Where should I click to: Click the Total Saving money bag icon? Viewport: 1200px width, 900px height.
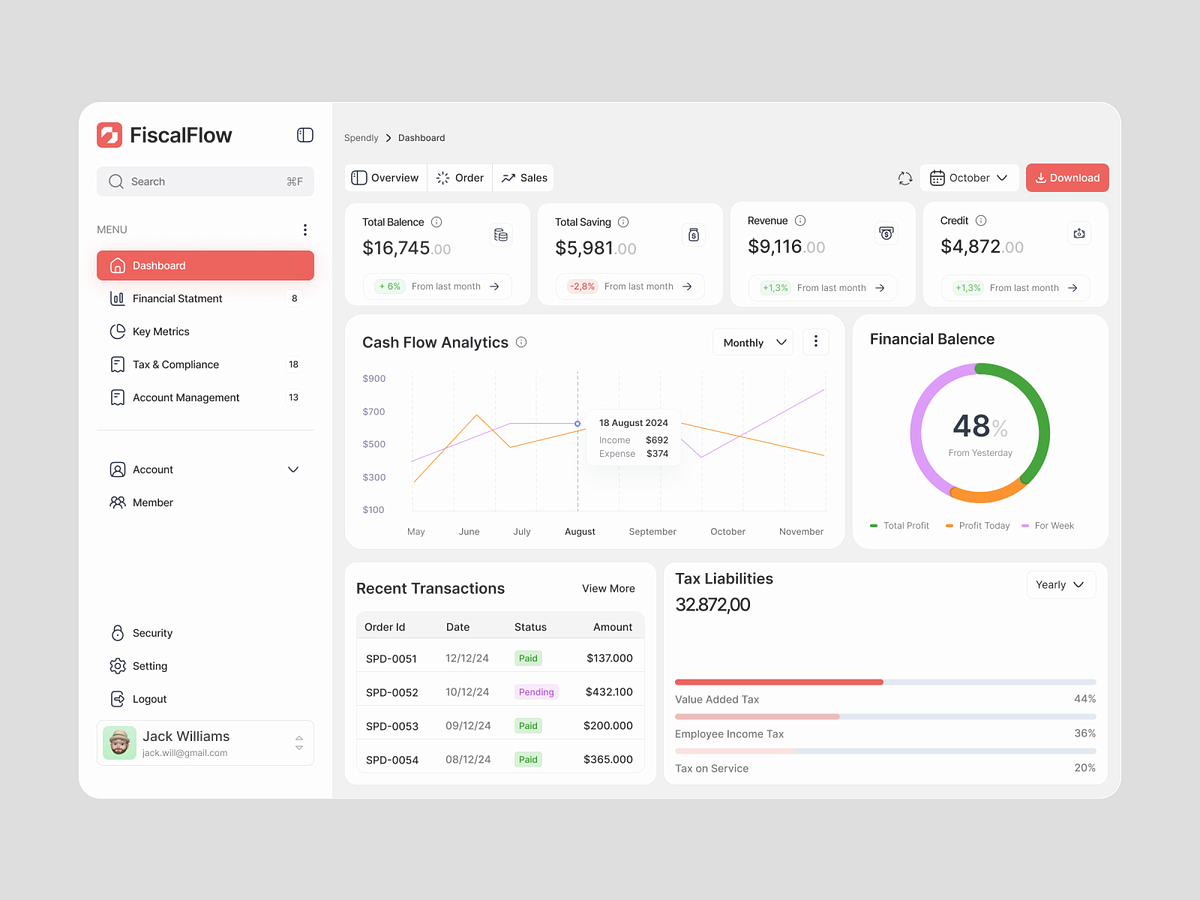pyautogui.click(x=694, y=235)
